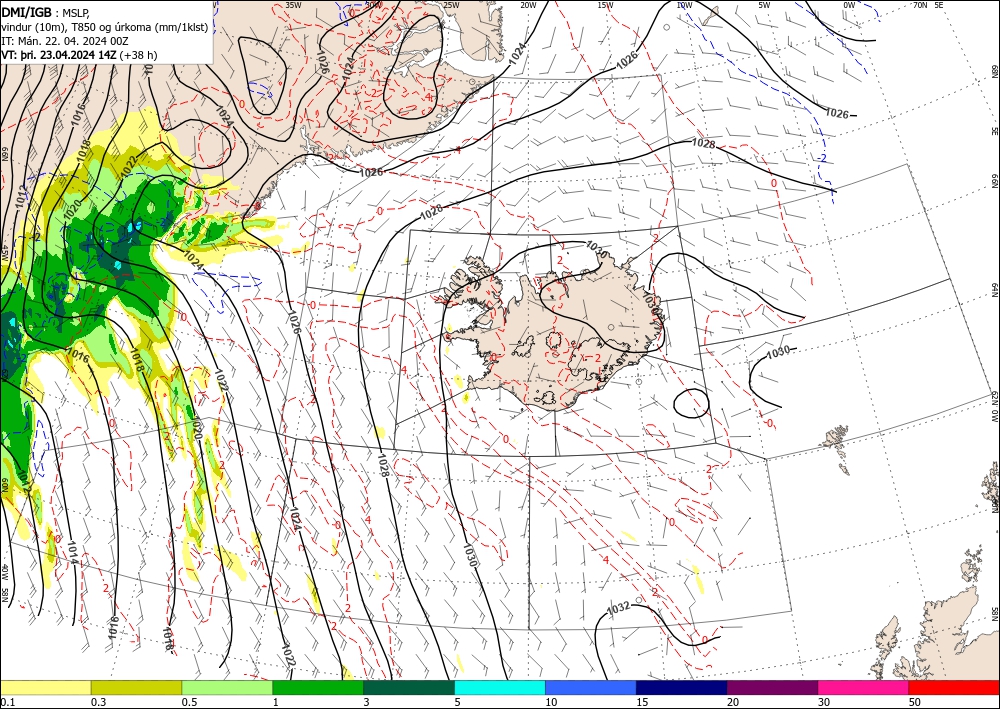Click the olive 0.3–0.5 legend swatch
Image resolution: width=1000 pixels, height=709 pixels.
point(136,687)
